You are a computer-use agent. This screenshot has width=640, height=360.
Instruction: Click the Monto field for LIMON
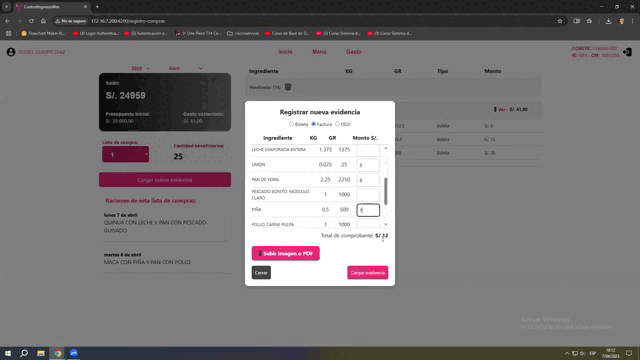coord(368,165)
